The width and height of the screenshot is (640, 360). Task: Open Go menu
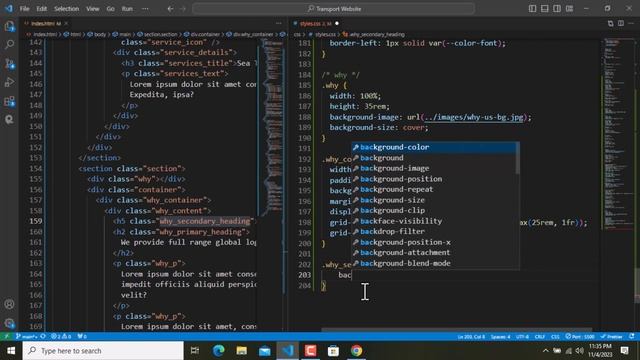click(x=111, y=9)
